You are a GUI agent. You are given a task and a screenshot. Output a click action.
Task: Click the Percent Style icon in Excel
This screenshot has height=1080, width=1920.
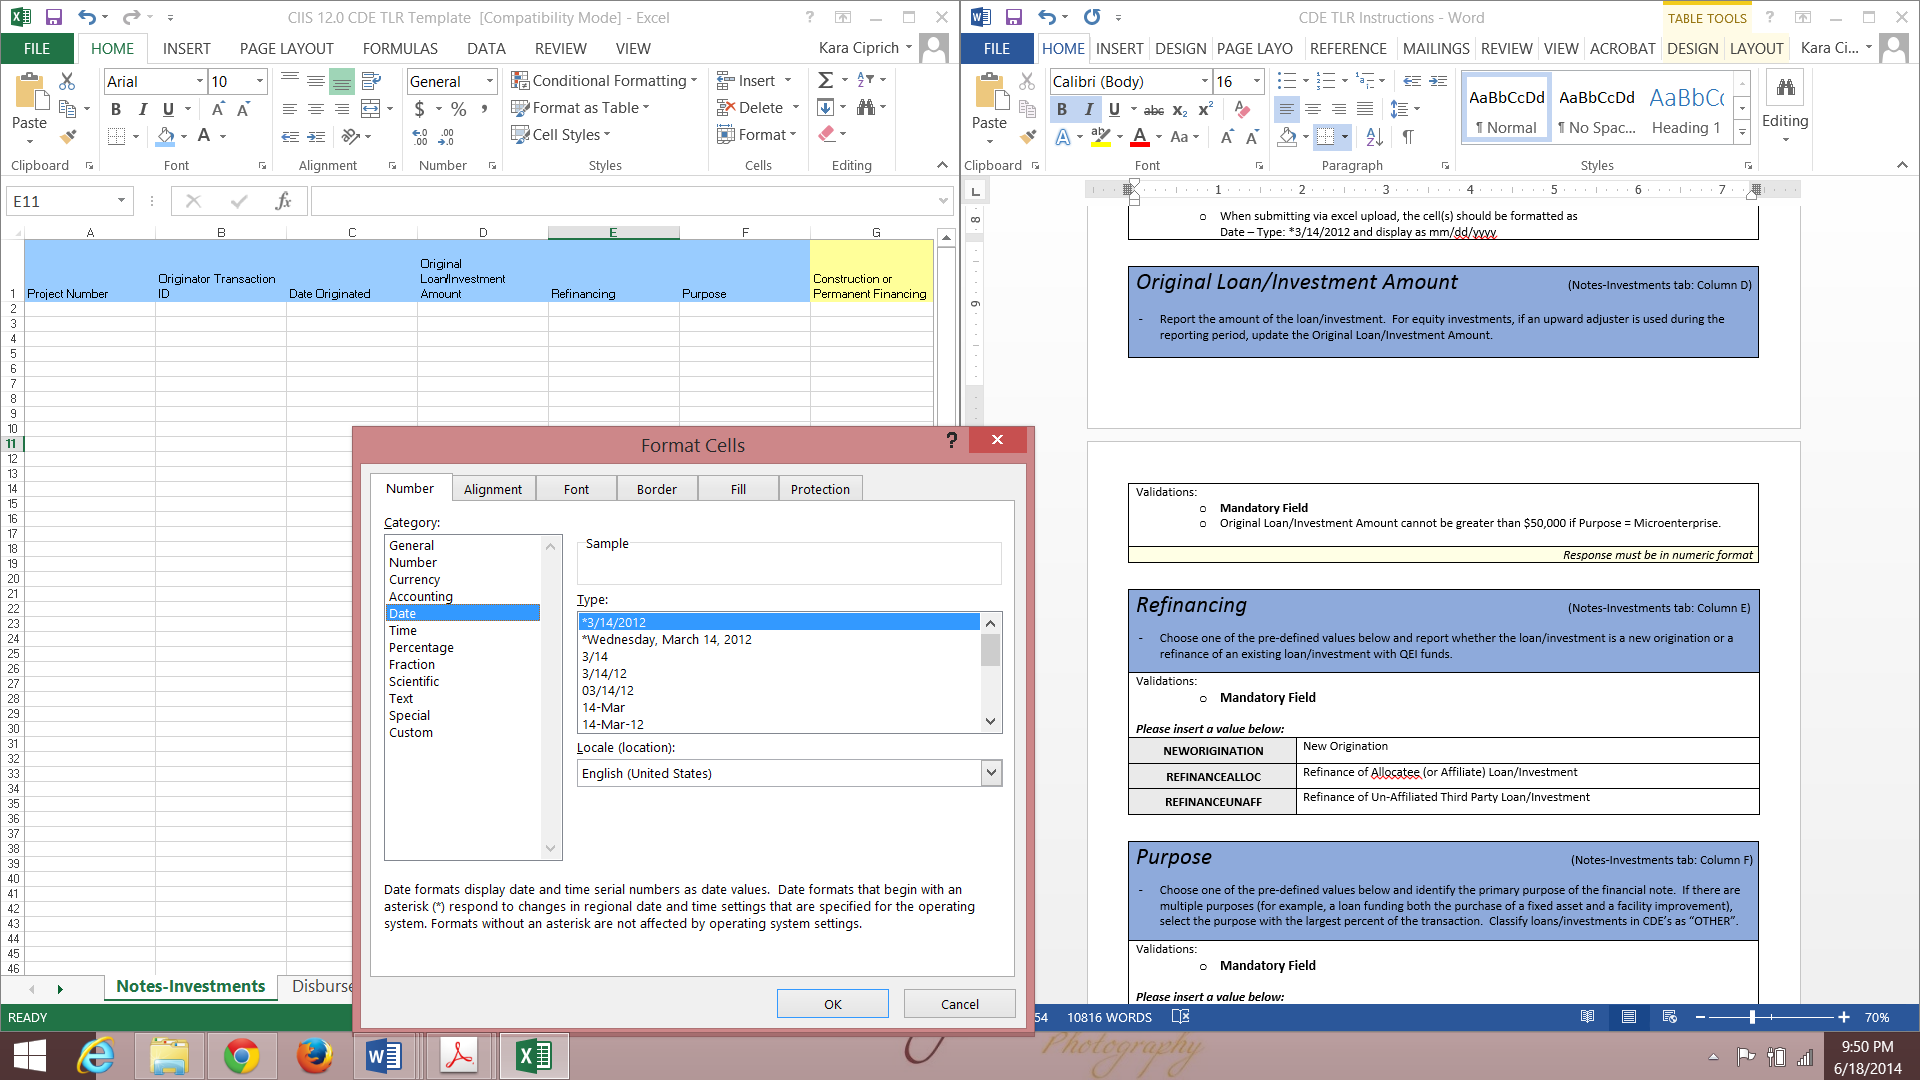pyautogui.click(x=458, y=108)
